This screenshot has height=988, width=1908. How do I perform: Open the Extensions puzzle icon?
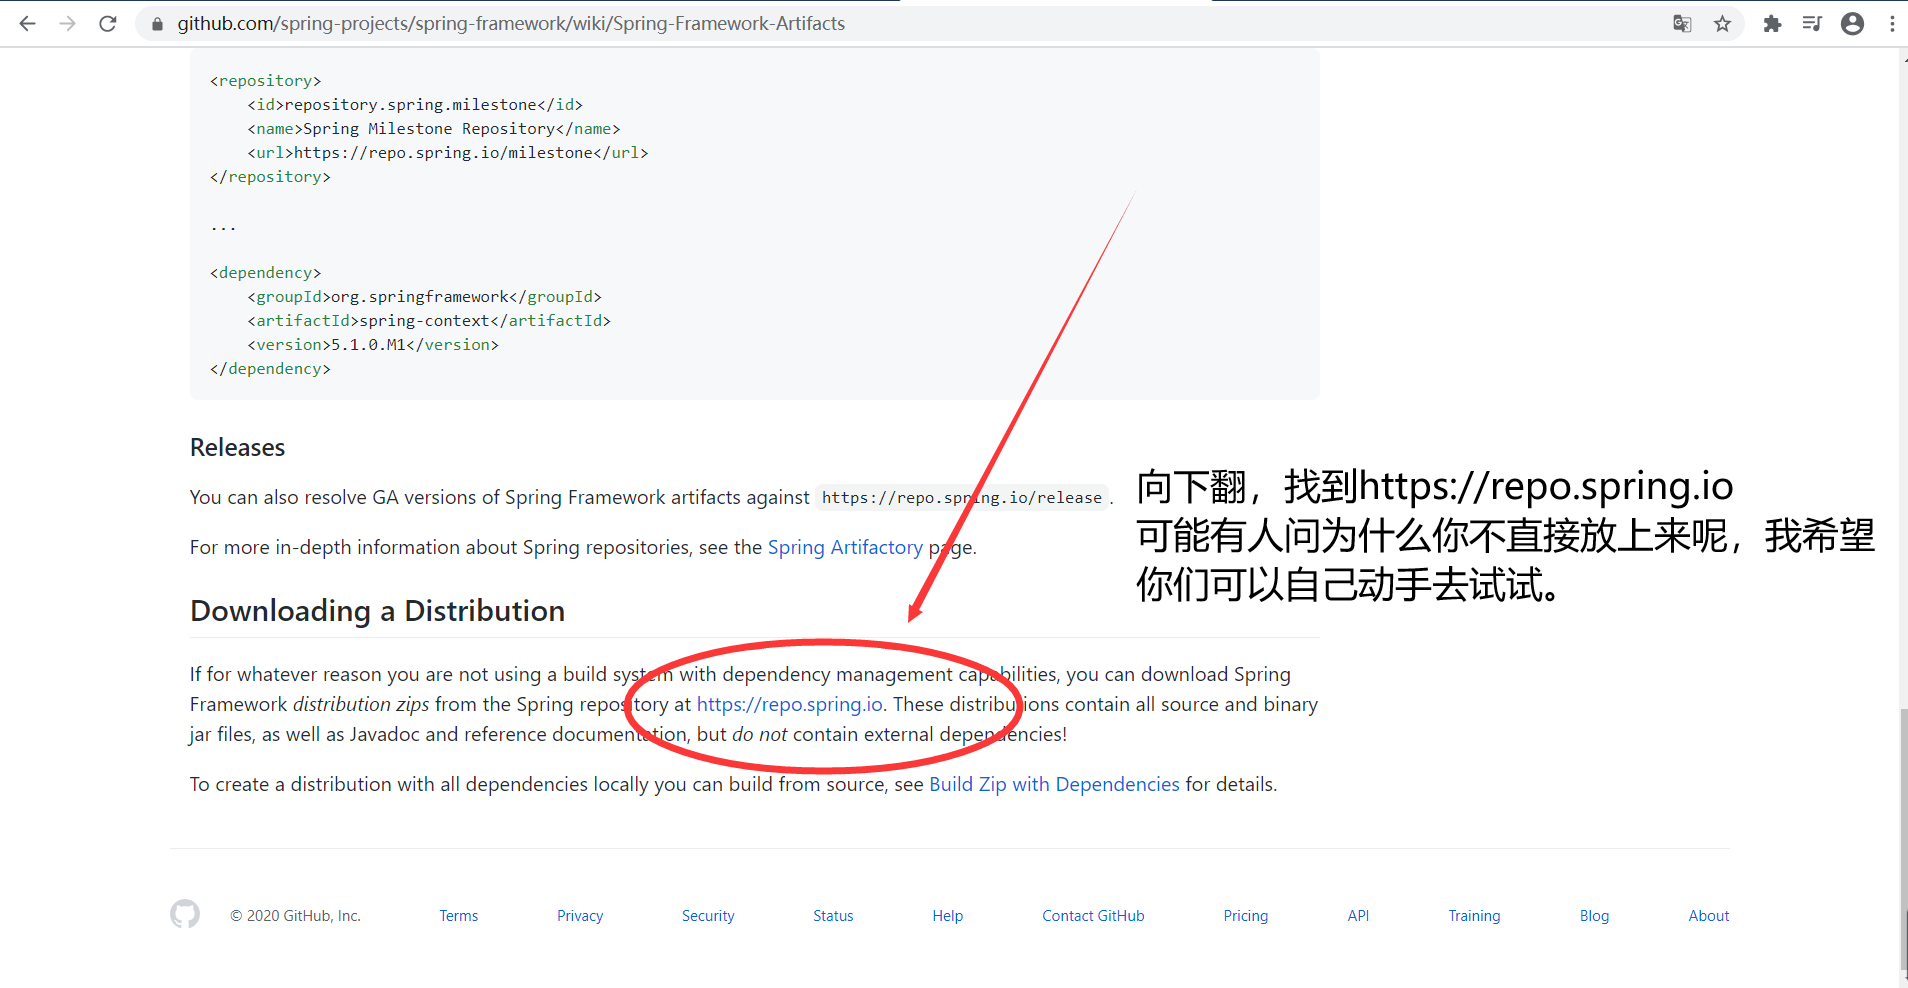tap(1772, 24)
